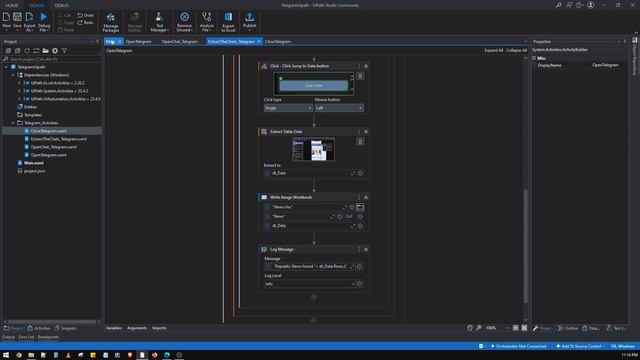The height and width of the screenshot is (360, 640).
Task: Collapse the Dependencies node
Action: coord(13,75)
